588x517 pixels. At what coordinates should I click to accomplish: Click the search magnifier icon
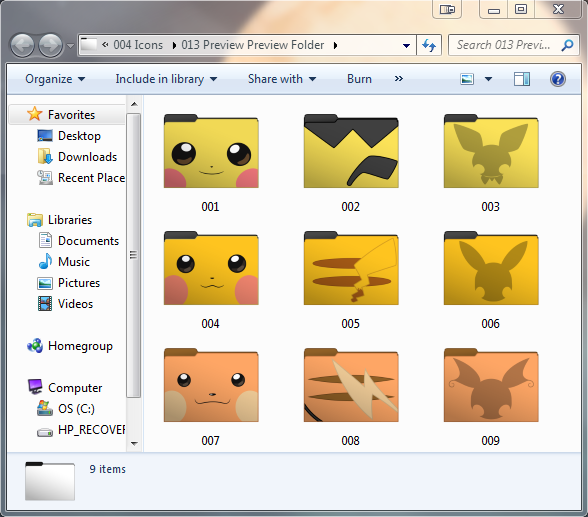[567, 45]
